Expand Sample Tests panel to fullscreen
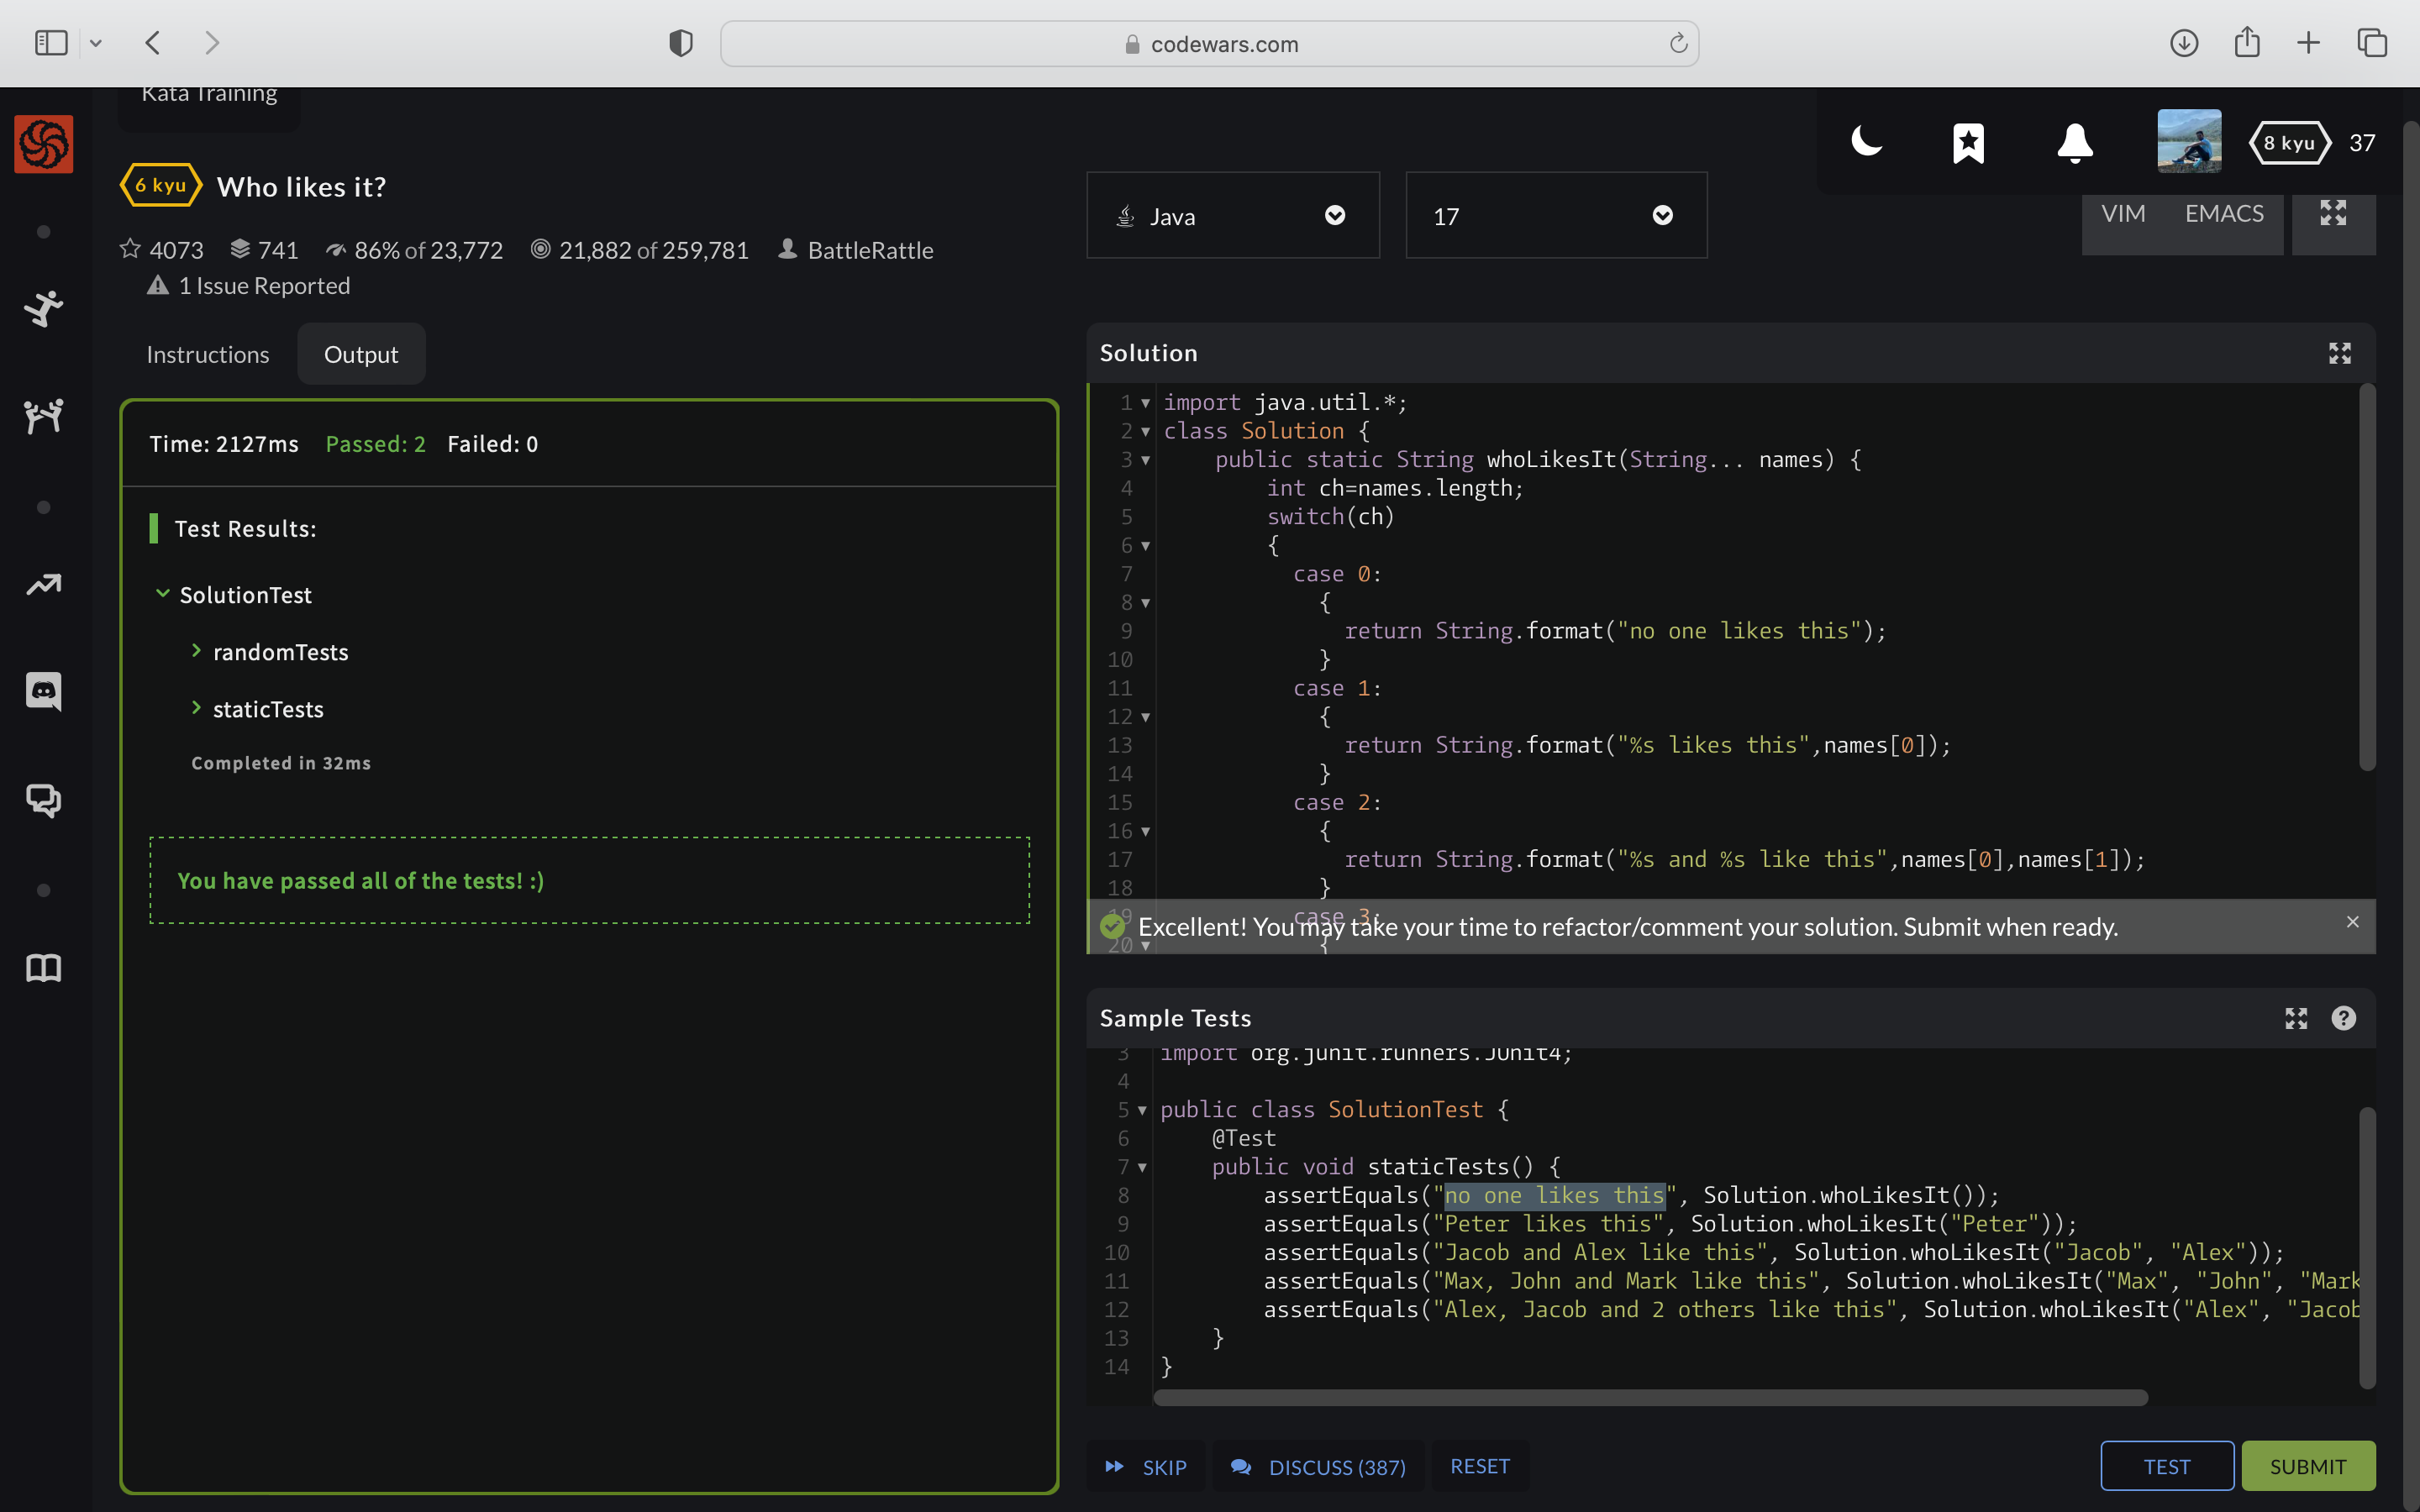Screen dimensions: 2420x1512 click(2295, 1018)
